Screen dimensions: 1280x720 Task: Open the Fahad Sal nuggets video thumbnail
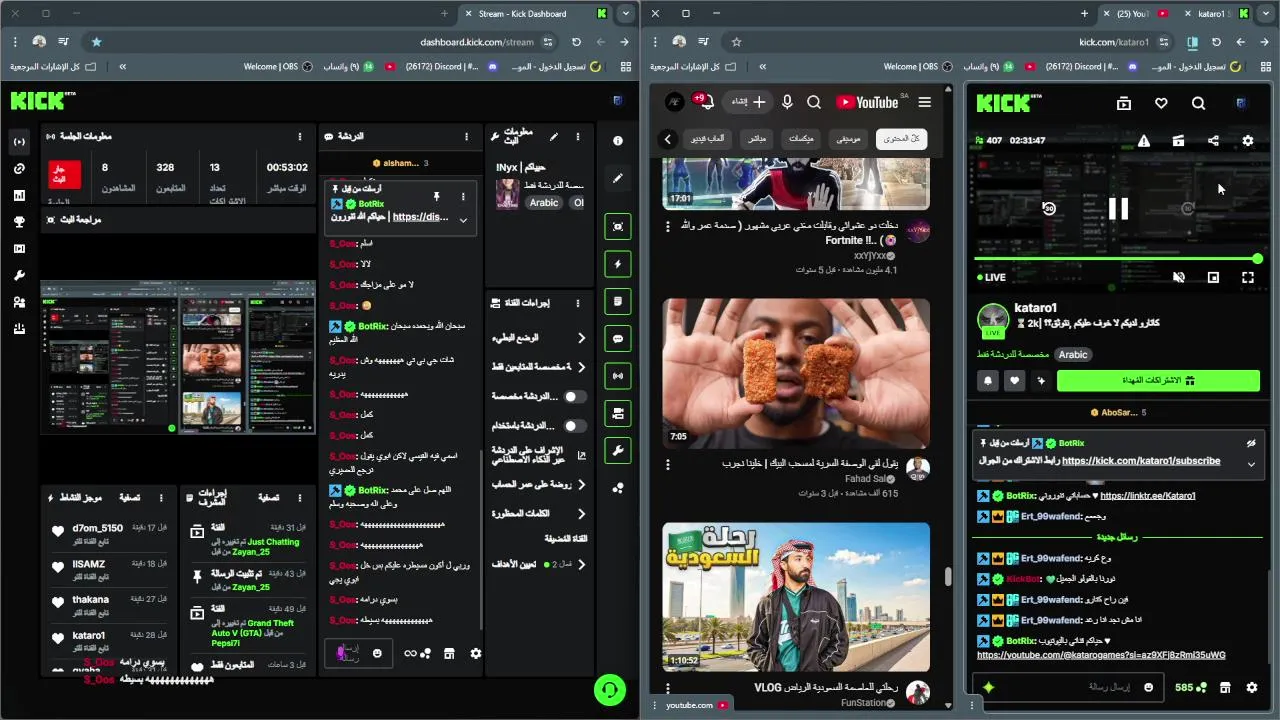click(x=796, y=373)
